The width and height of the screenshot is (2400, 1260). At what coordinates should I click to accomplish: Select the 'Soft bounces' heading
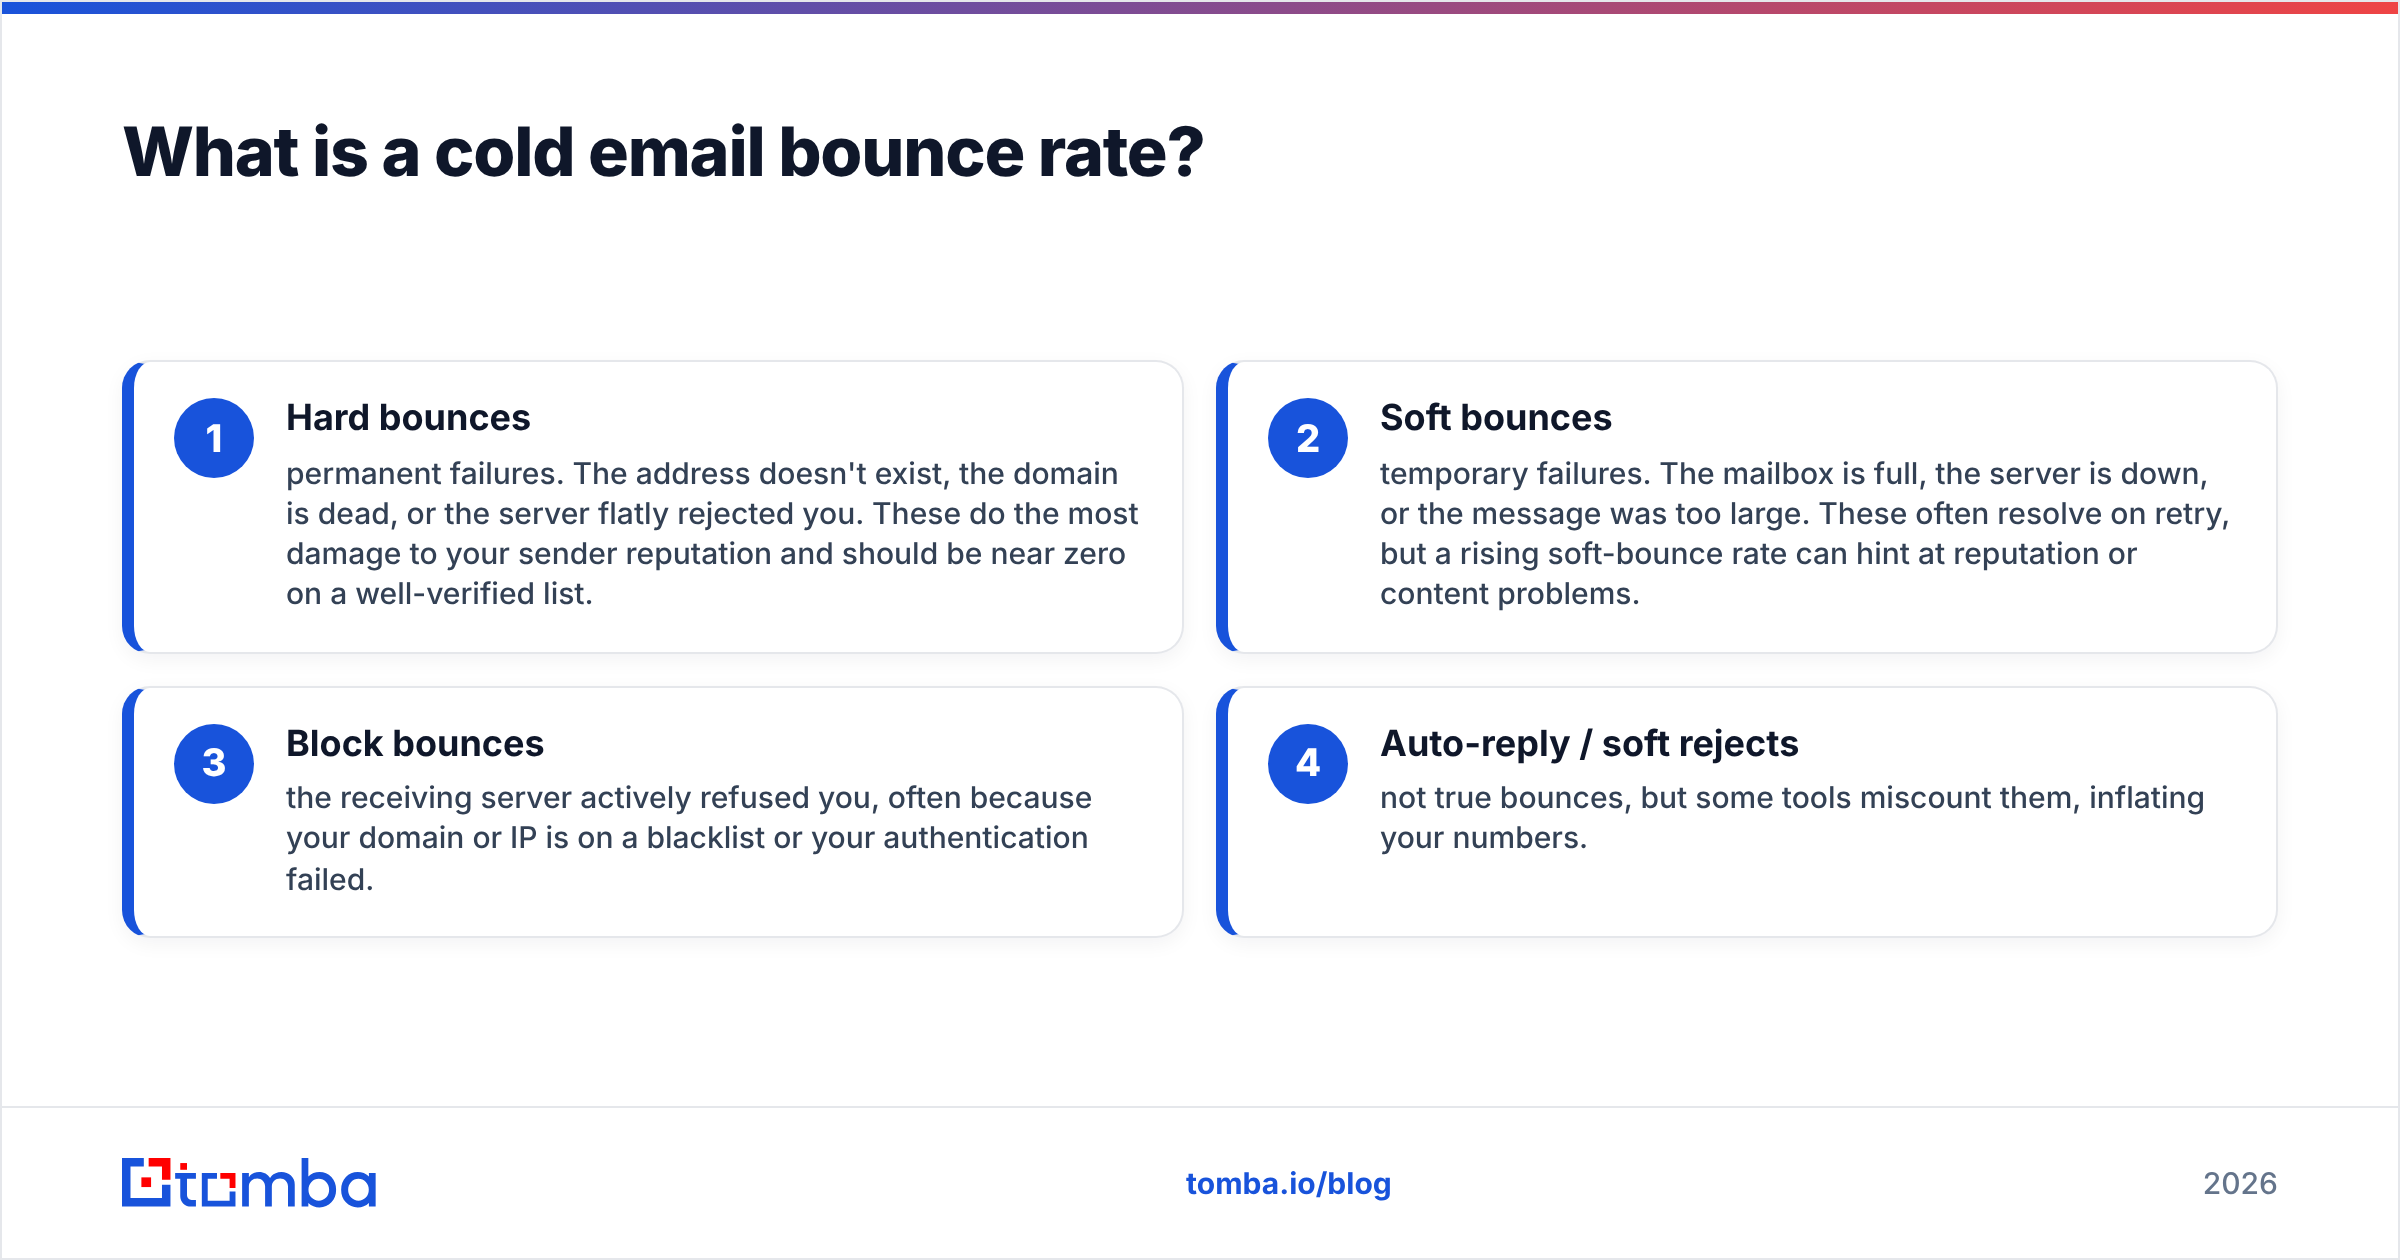point(1496,418)
